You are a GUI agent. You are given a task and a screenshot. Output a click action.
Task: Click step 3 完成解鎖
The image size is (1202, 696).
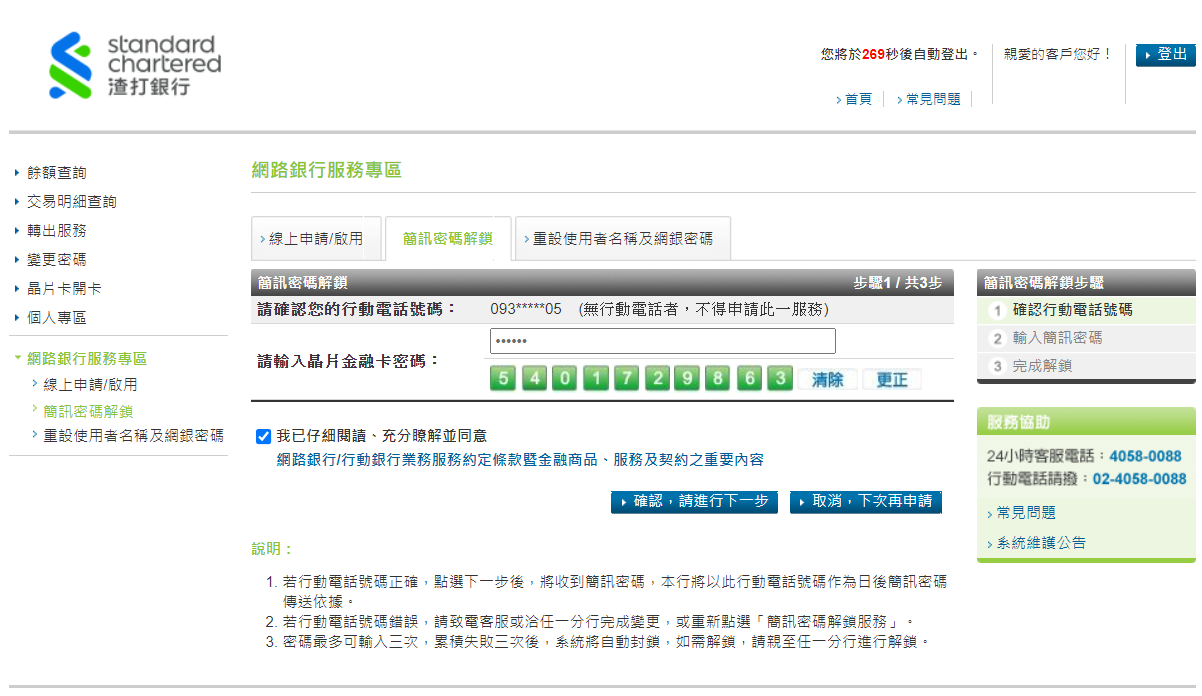(1085, 366)
